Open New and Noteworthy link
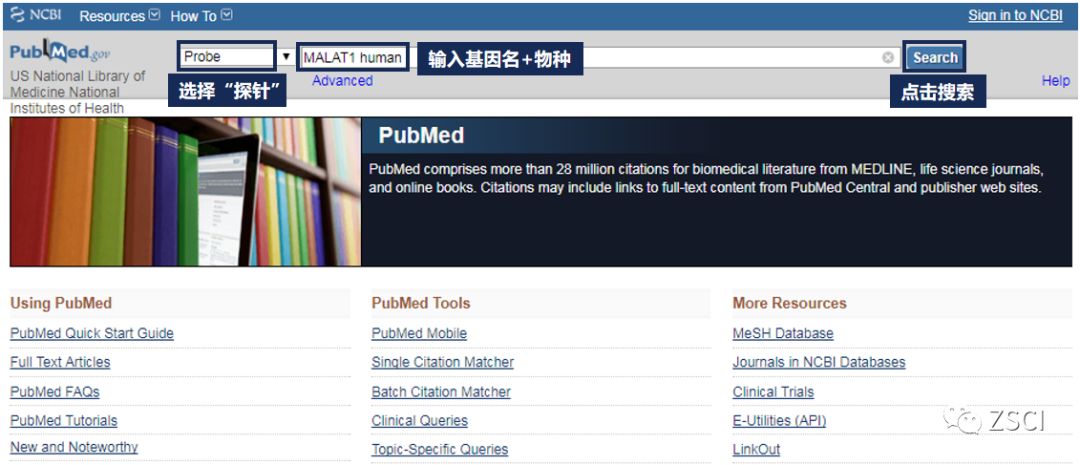 (74, 447)
